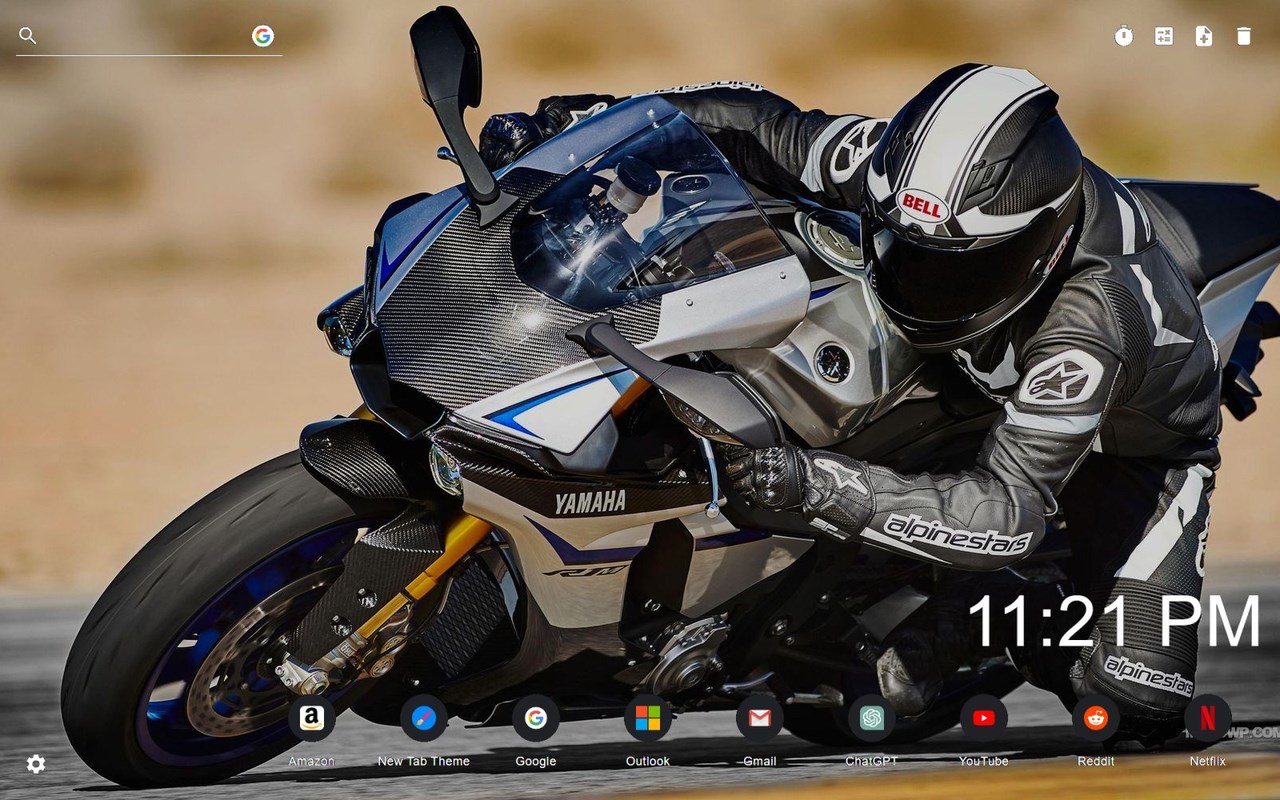Click the Google search engine logo
This screenshot has width=1280, height=800.
pyautogui.click(x=263, y=36)
